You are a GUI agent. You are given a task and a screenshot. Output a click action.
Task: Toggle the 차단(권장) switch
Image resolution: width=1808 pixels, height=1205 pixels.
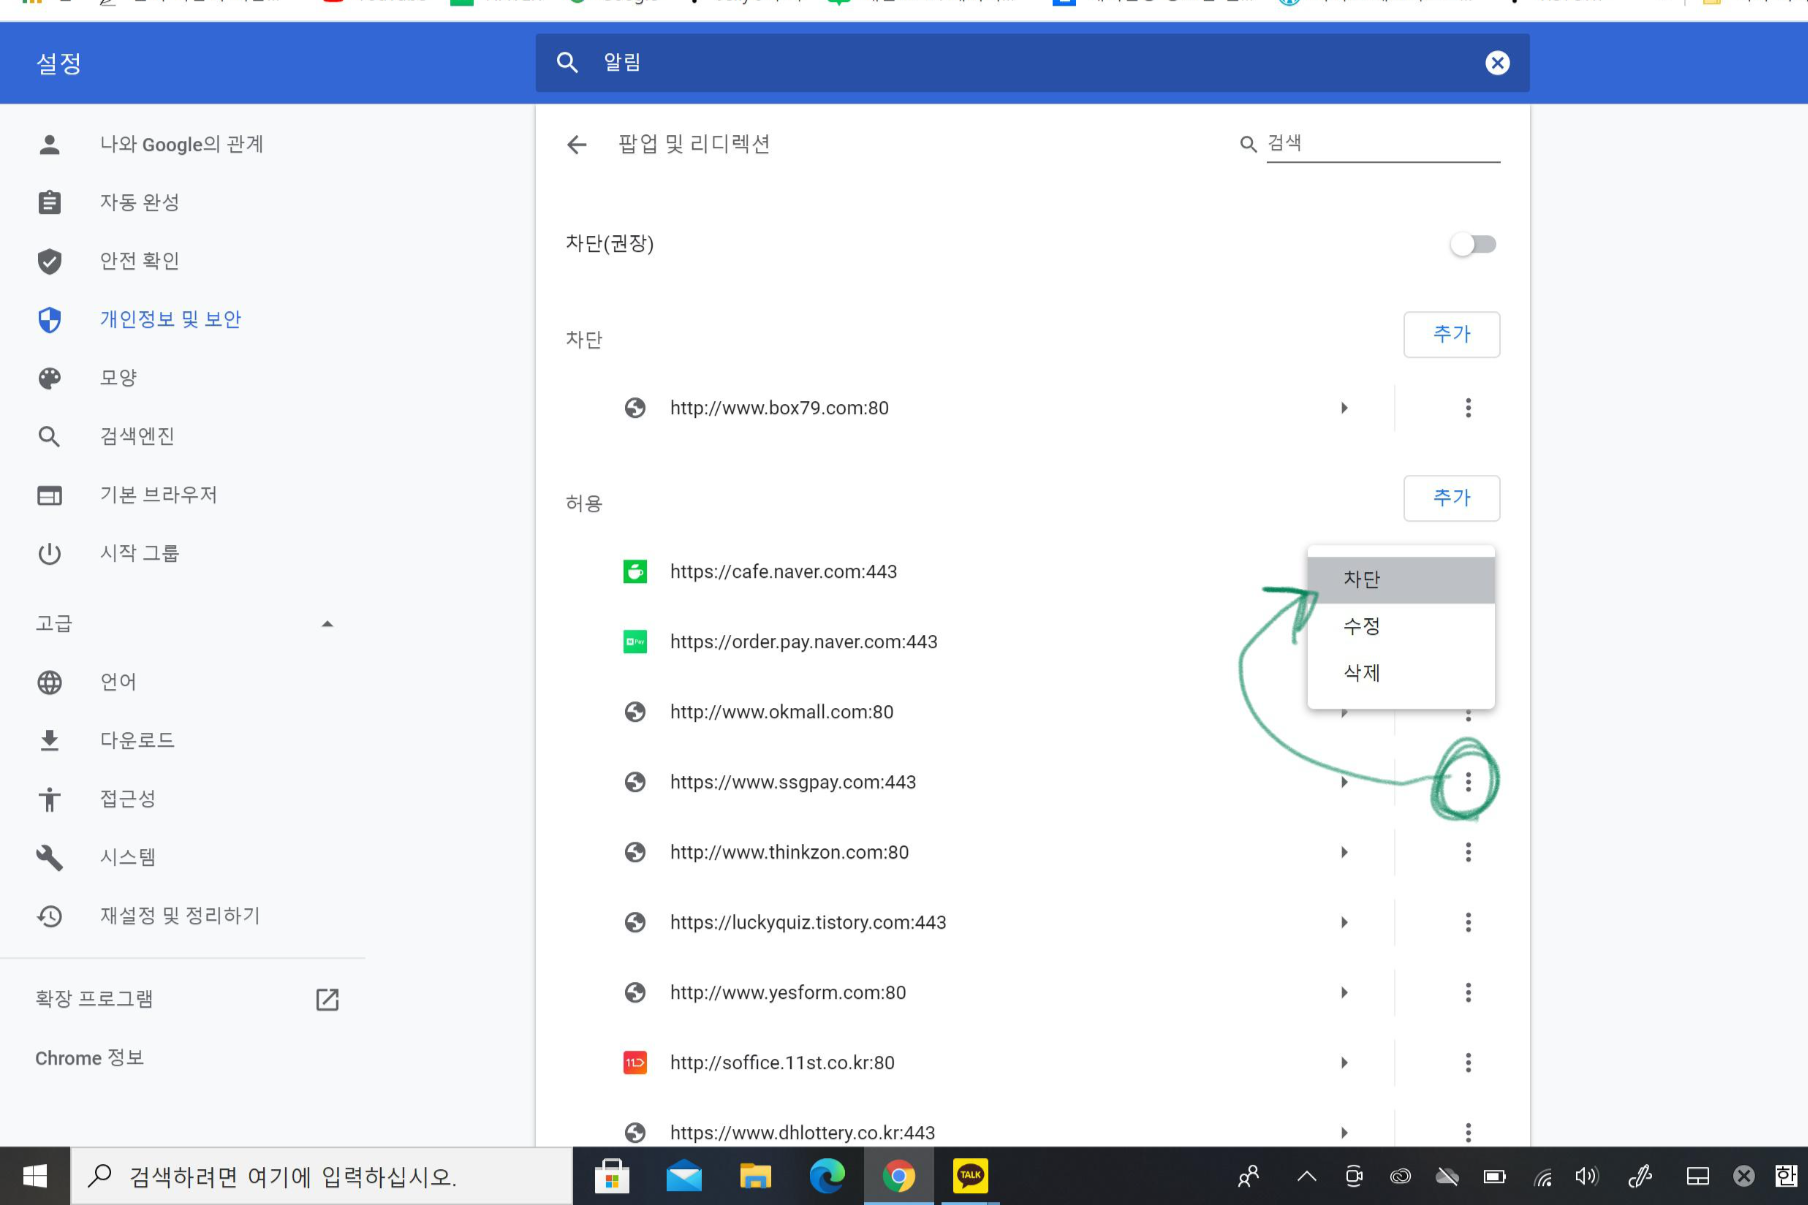1473,244
